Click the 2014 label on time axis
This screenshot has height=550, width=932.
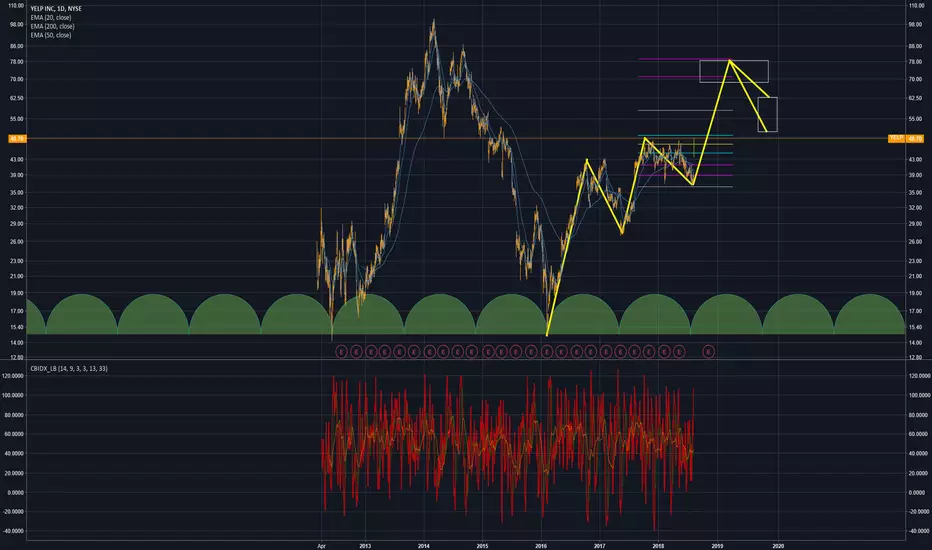[424, 546]
